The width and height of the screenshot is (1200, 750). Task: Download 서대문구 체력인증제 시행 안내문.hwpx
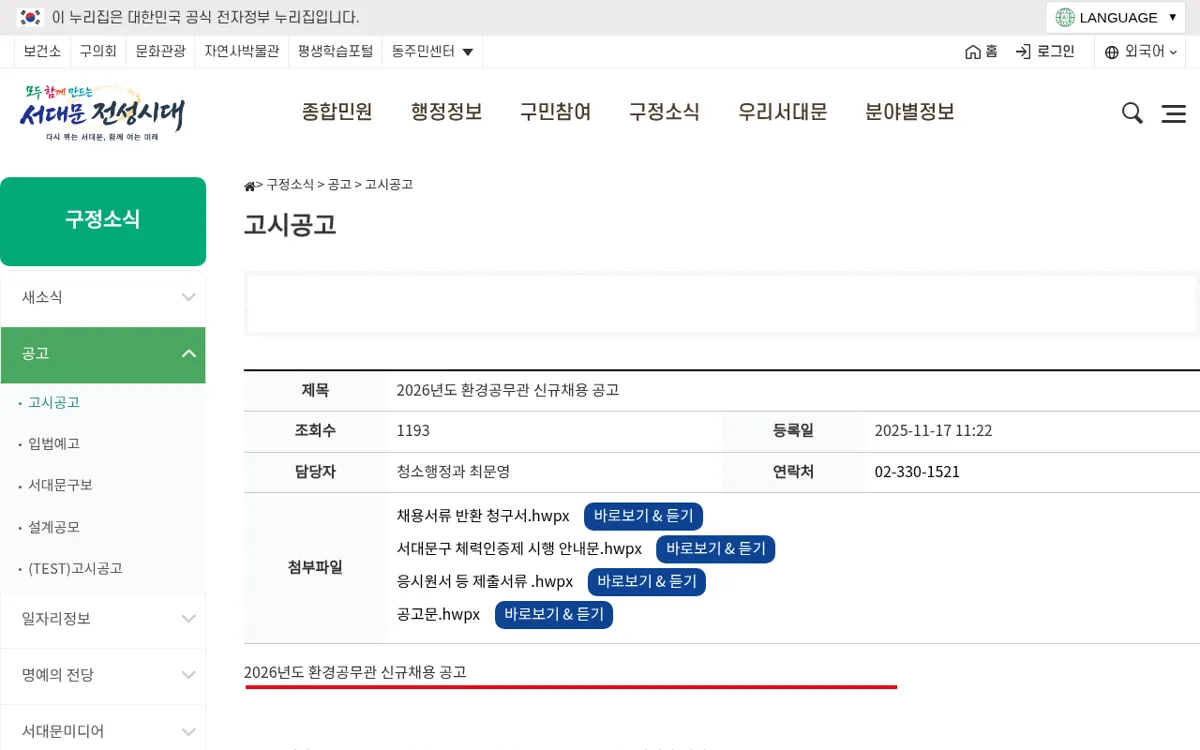coord(519,549)
